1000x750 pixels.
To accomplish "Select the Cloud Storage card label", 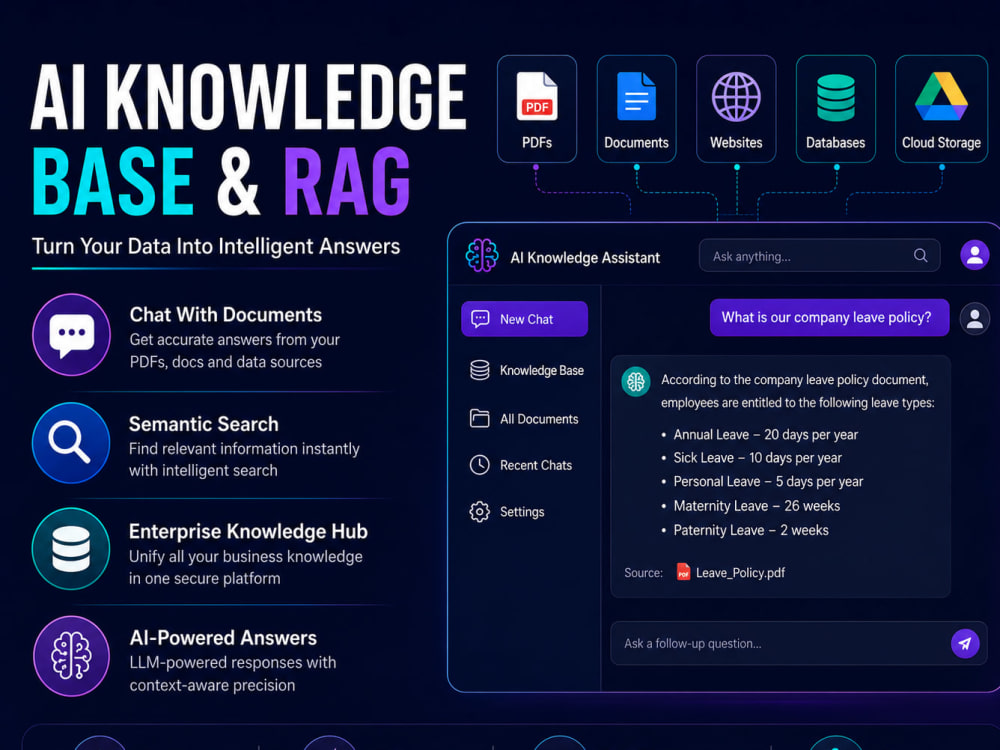I will tap(941, 142).
